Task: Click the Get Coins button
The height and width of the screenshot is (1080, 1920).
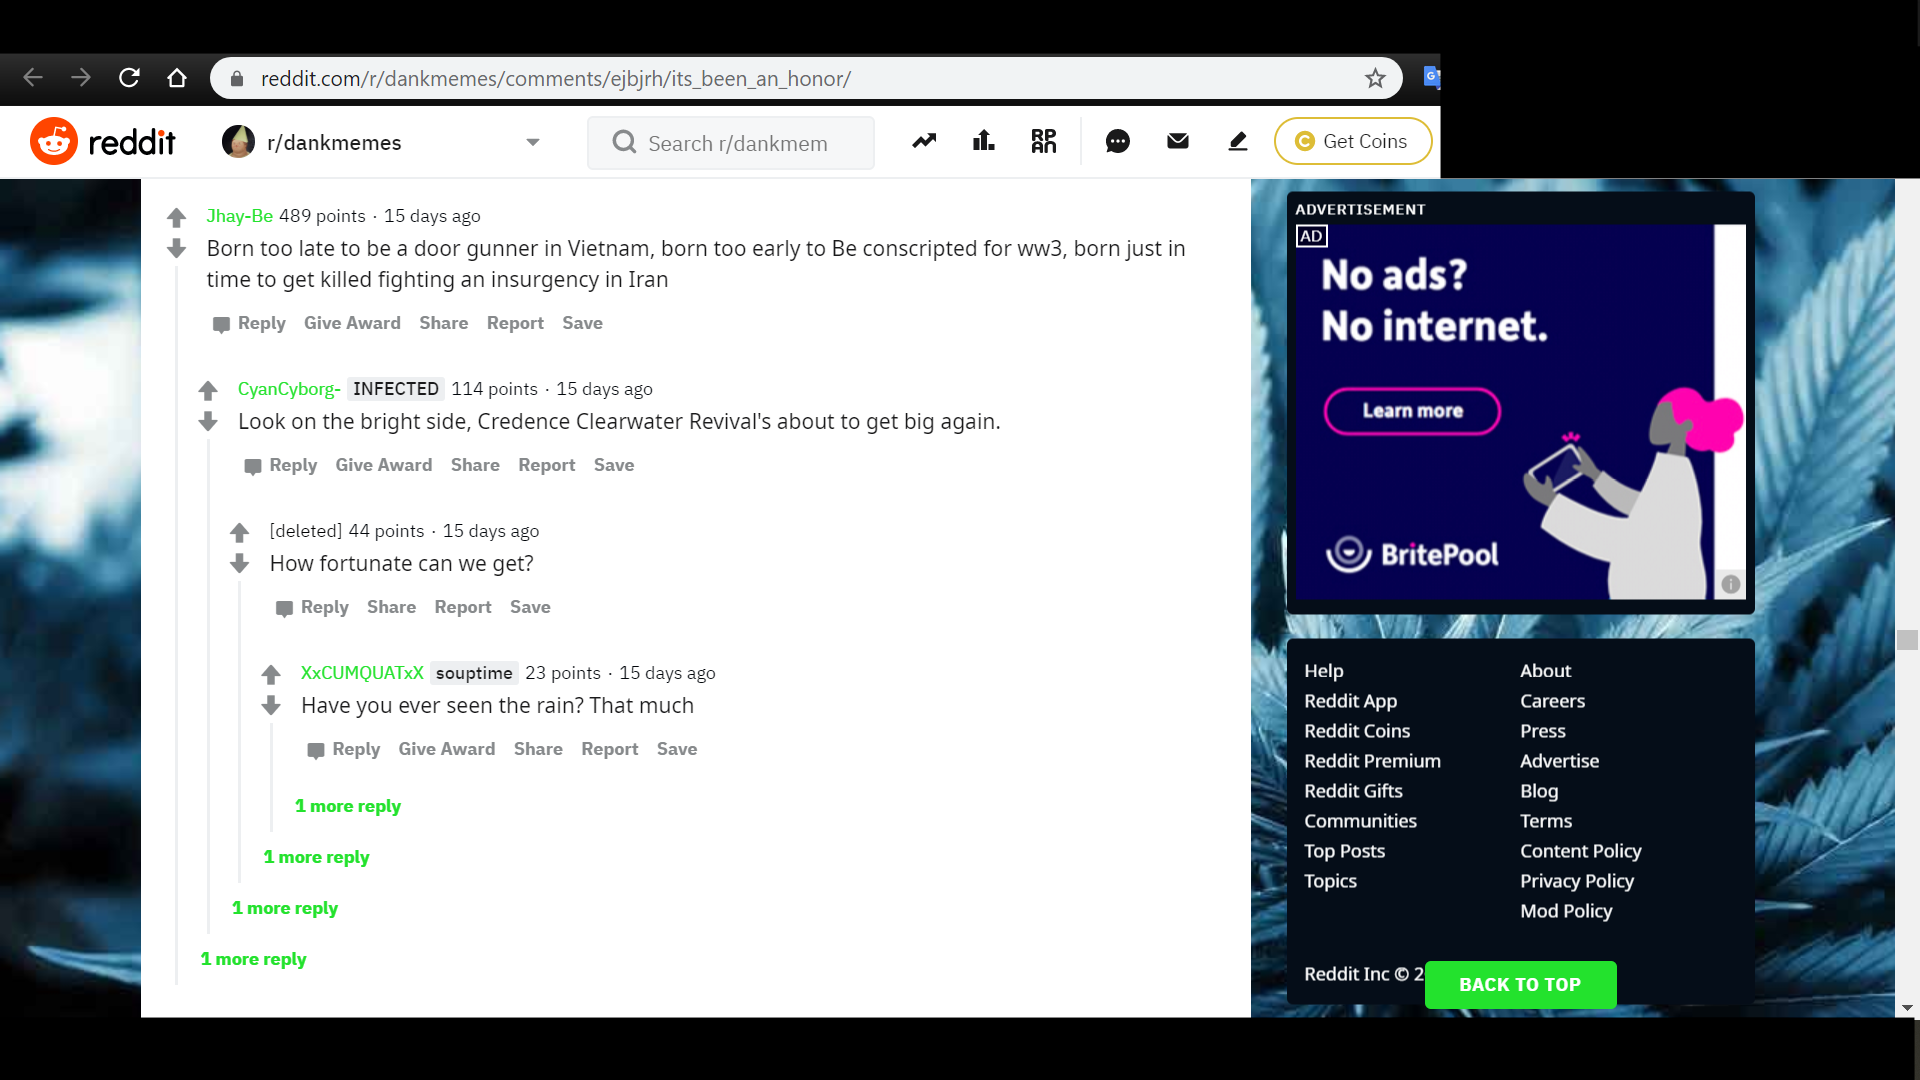Action: [x=1352, y=141]
